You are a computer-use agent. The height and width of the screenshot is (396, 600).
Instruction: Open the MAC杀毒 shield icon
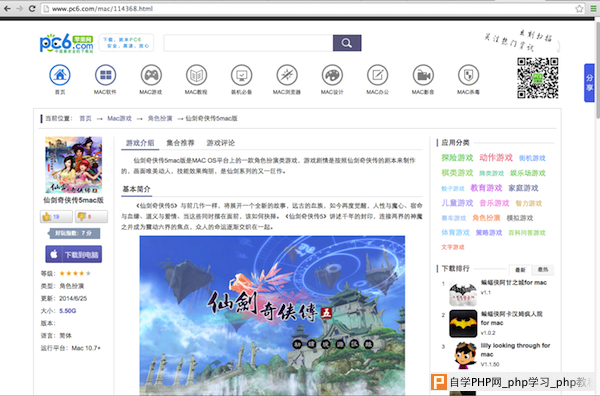468,75
